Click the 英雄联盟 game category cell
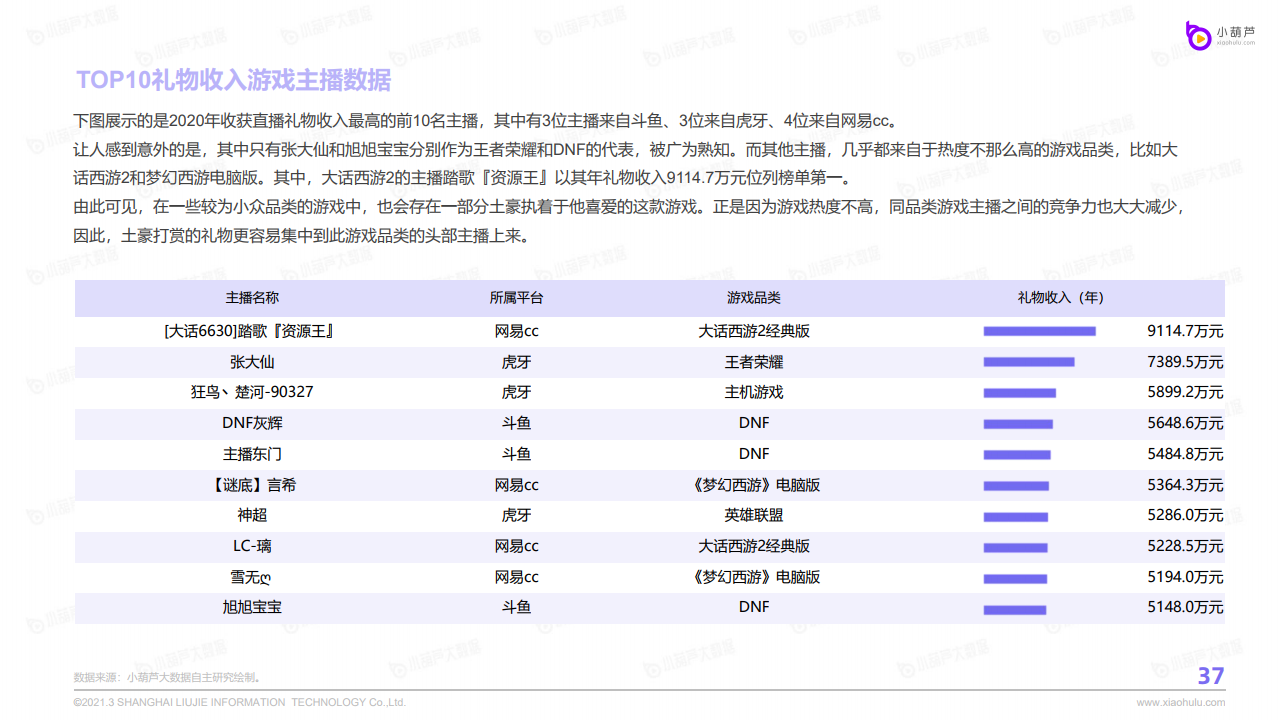The image size is (1280, 720). point(753,515)
